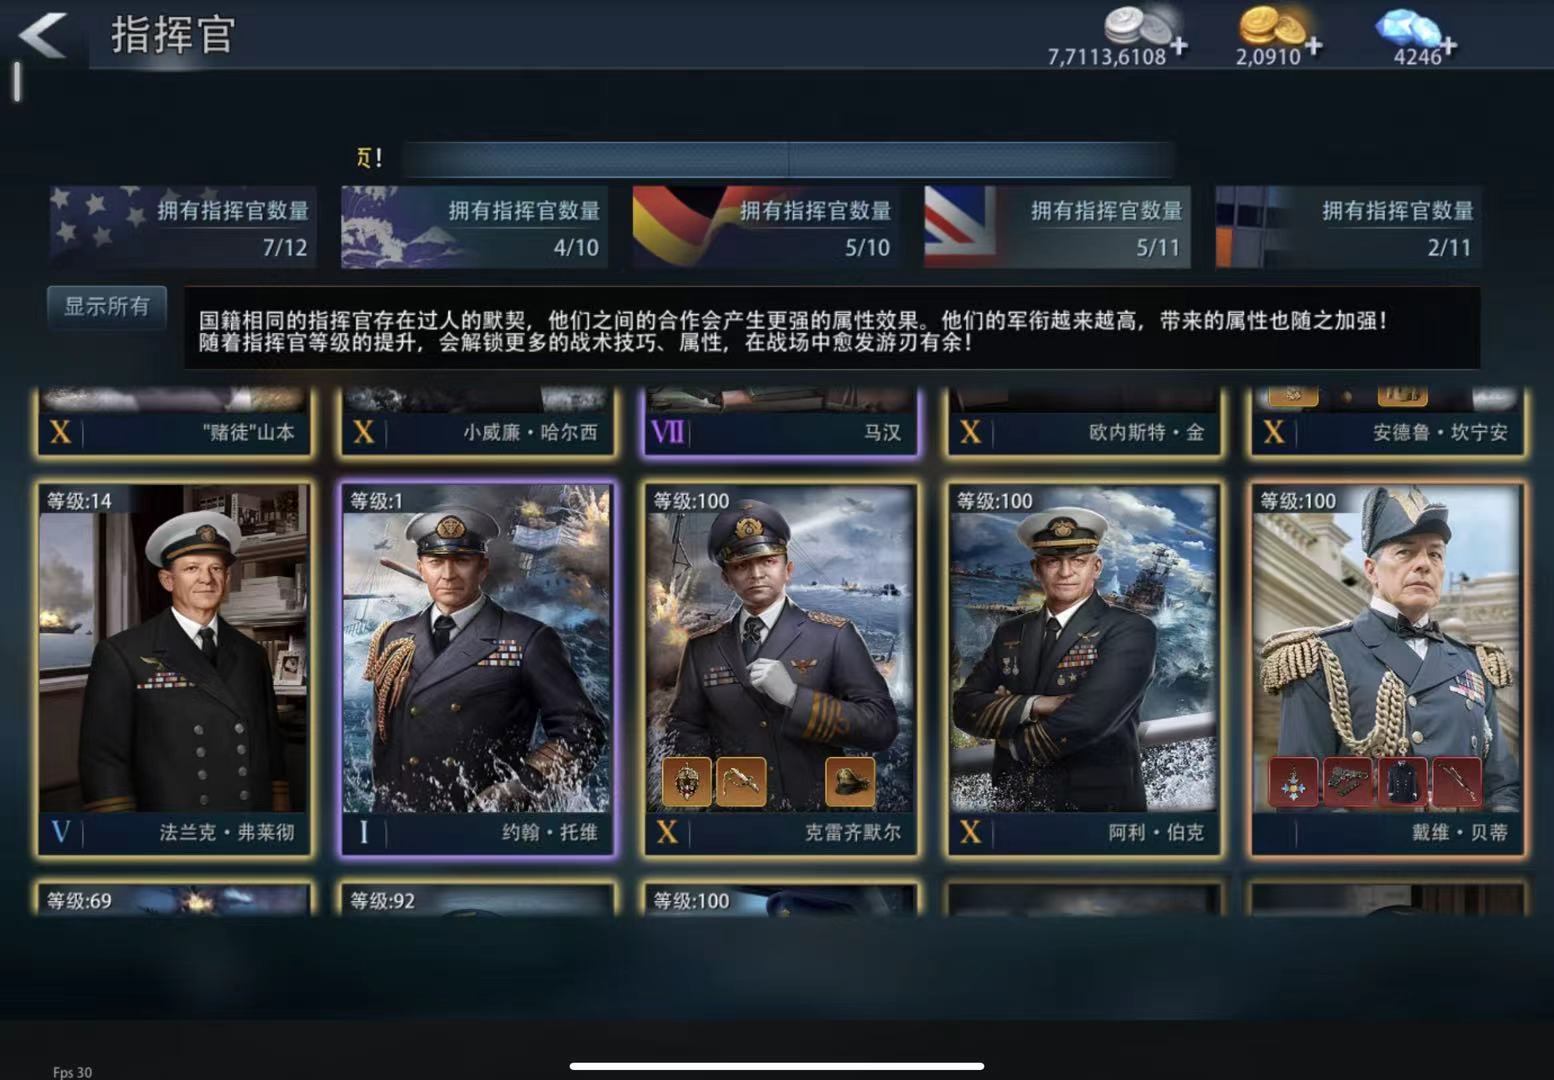Filter by American commanders 7/12 tab
This screenshot has width=1554, height=1080.
[x=183, y=227]
